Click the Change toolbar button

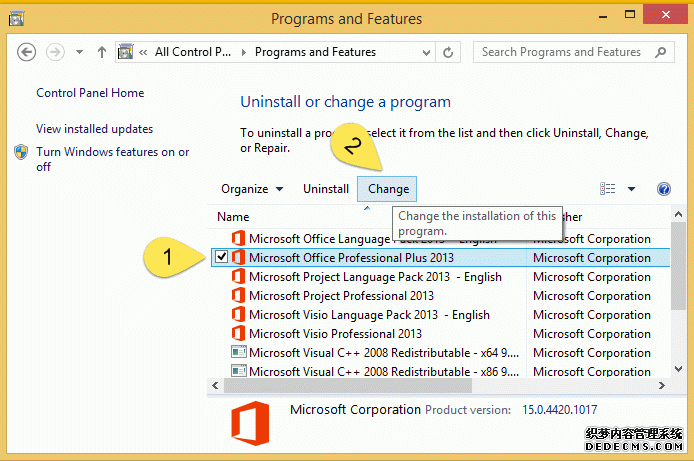click(x=387, y=189)
